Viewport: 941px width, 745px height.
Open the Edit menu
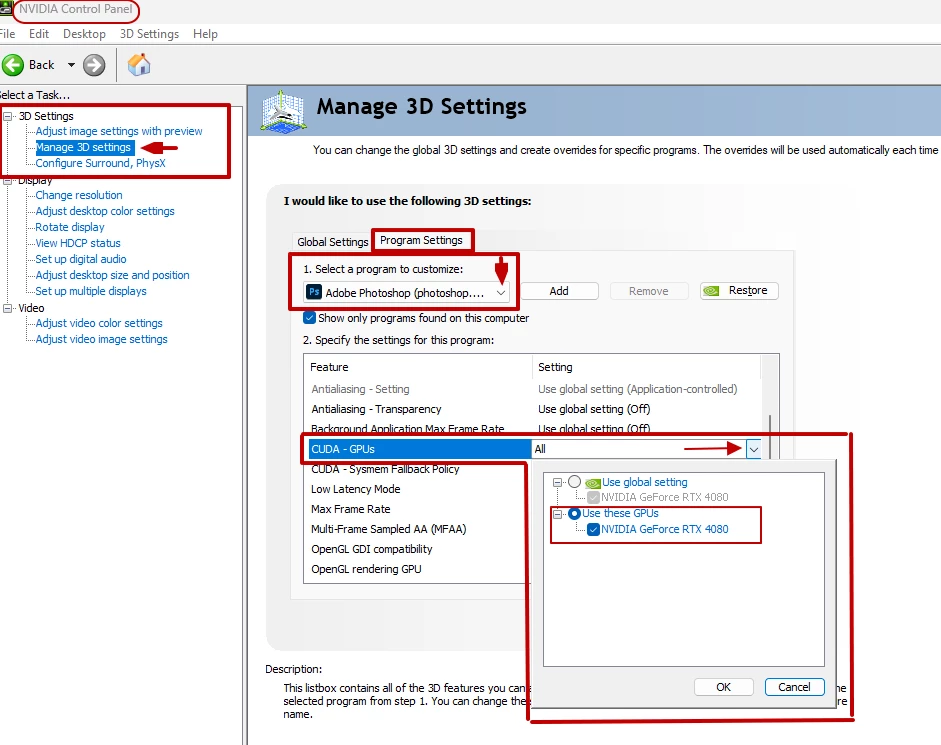pyautogui.click(x=39, y=34)
